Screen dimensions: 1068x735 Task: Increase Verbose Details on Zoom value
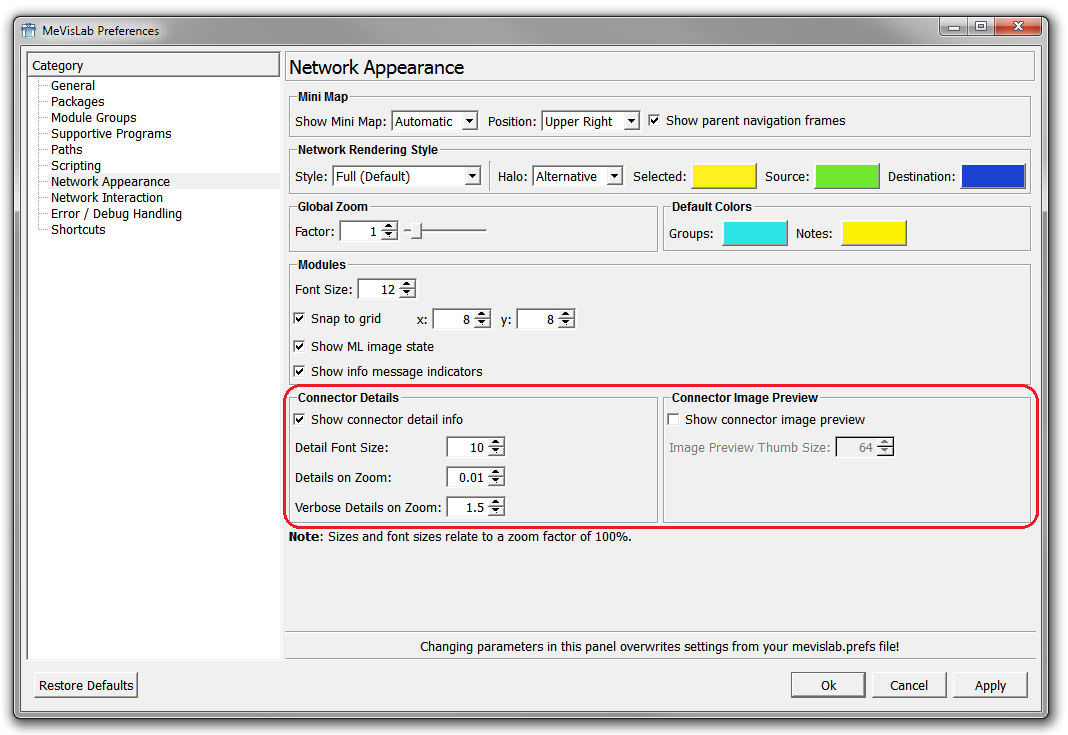click(496, 503)
